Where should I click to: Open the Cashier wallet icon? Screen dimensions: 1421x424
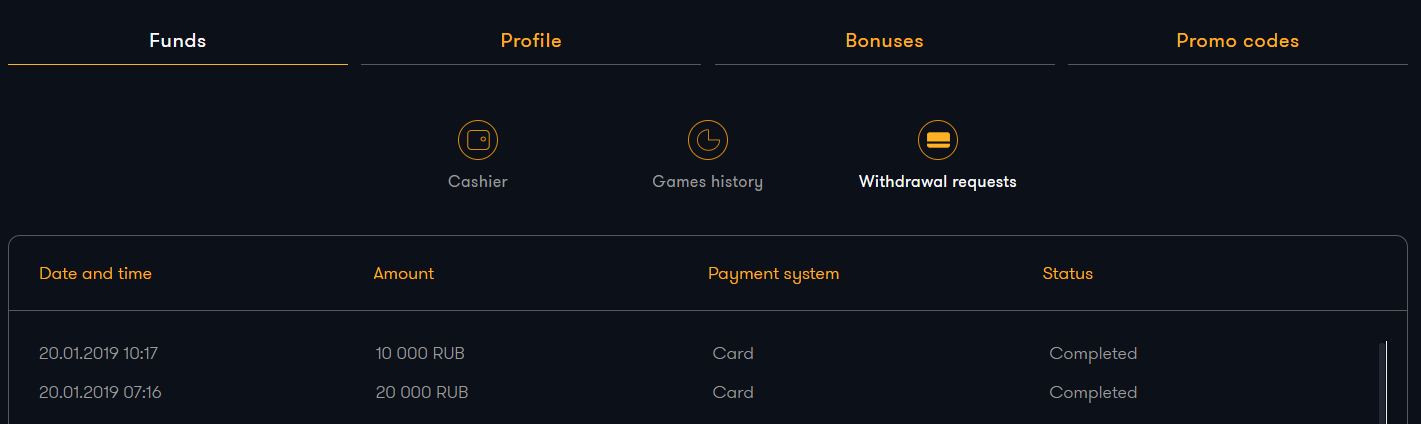pyautogui.click(x=478, y=140)
